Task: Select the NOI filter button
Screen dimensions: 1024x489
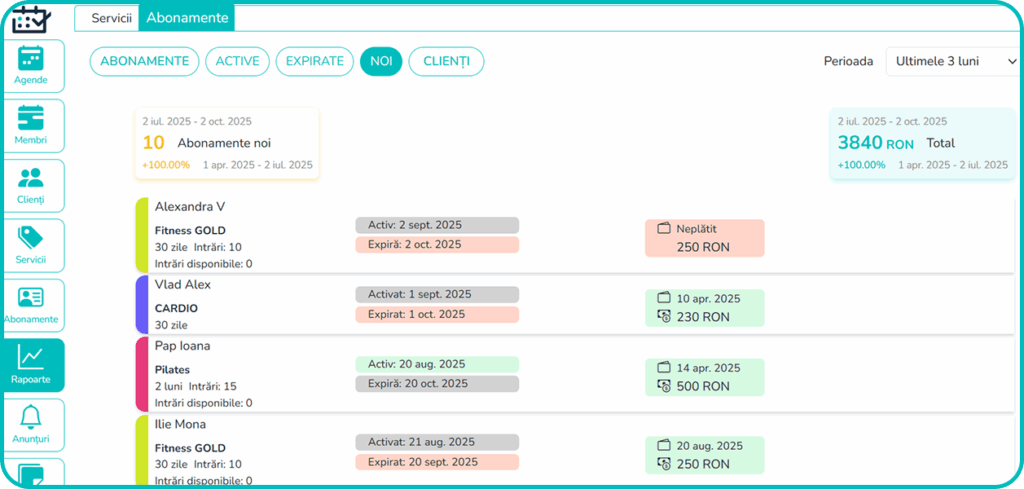Action: pos(381,61)
